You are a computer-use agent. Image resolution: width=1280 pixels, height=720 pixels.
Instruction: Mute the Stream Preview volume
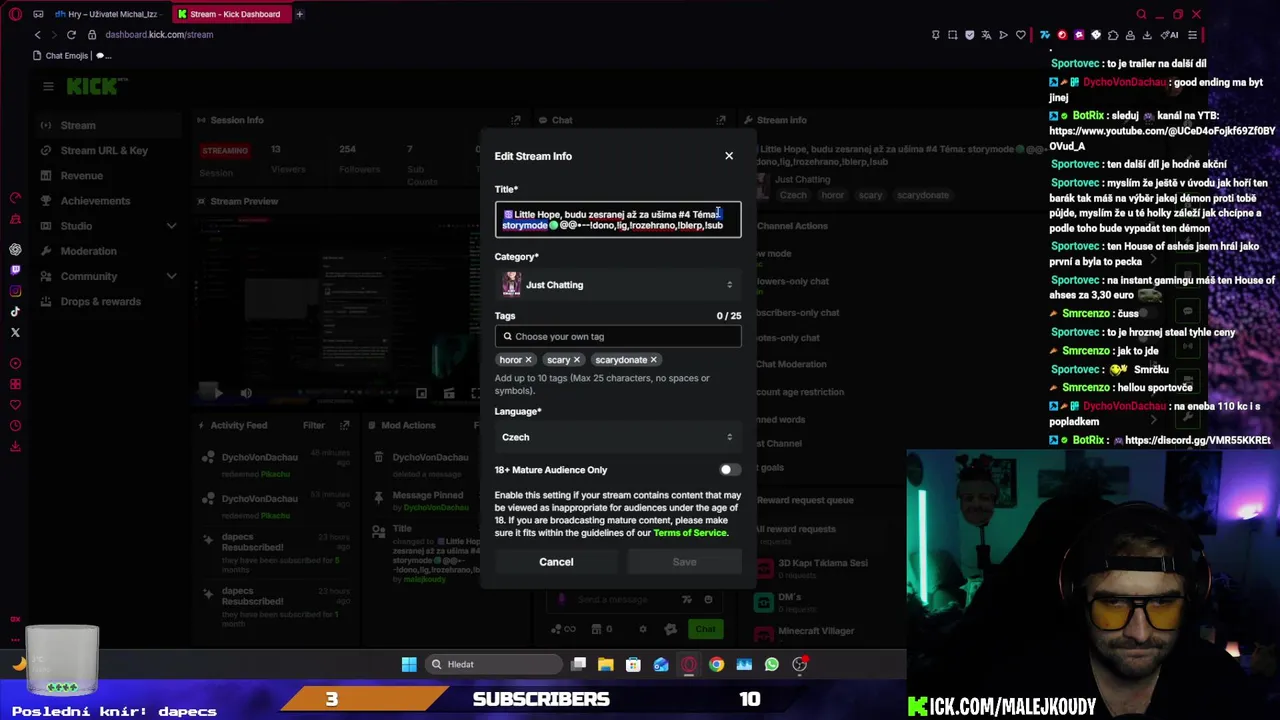click(246, 393)
